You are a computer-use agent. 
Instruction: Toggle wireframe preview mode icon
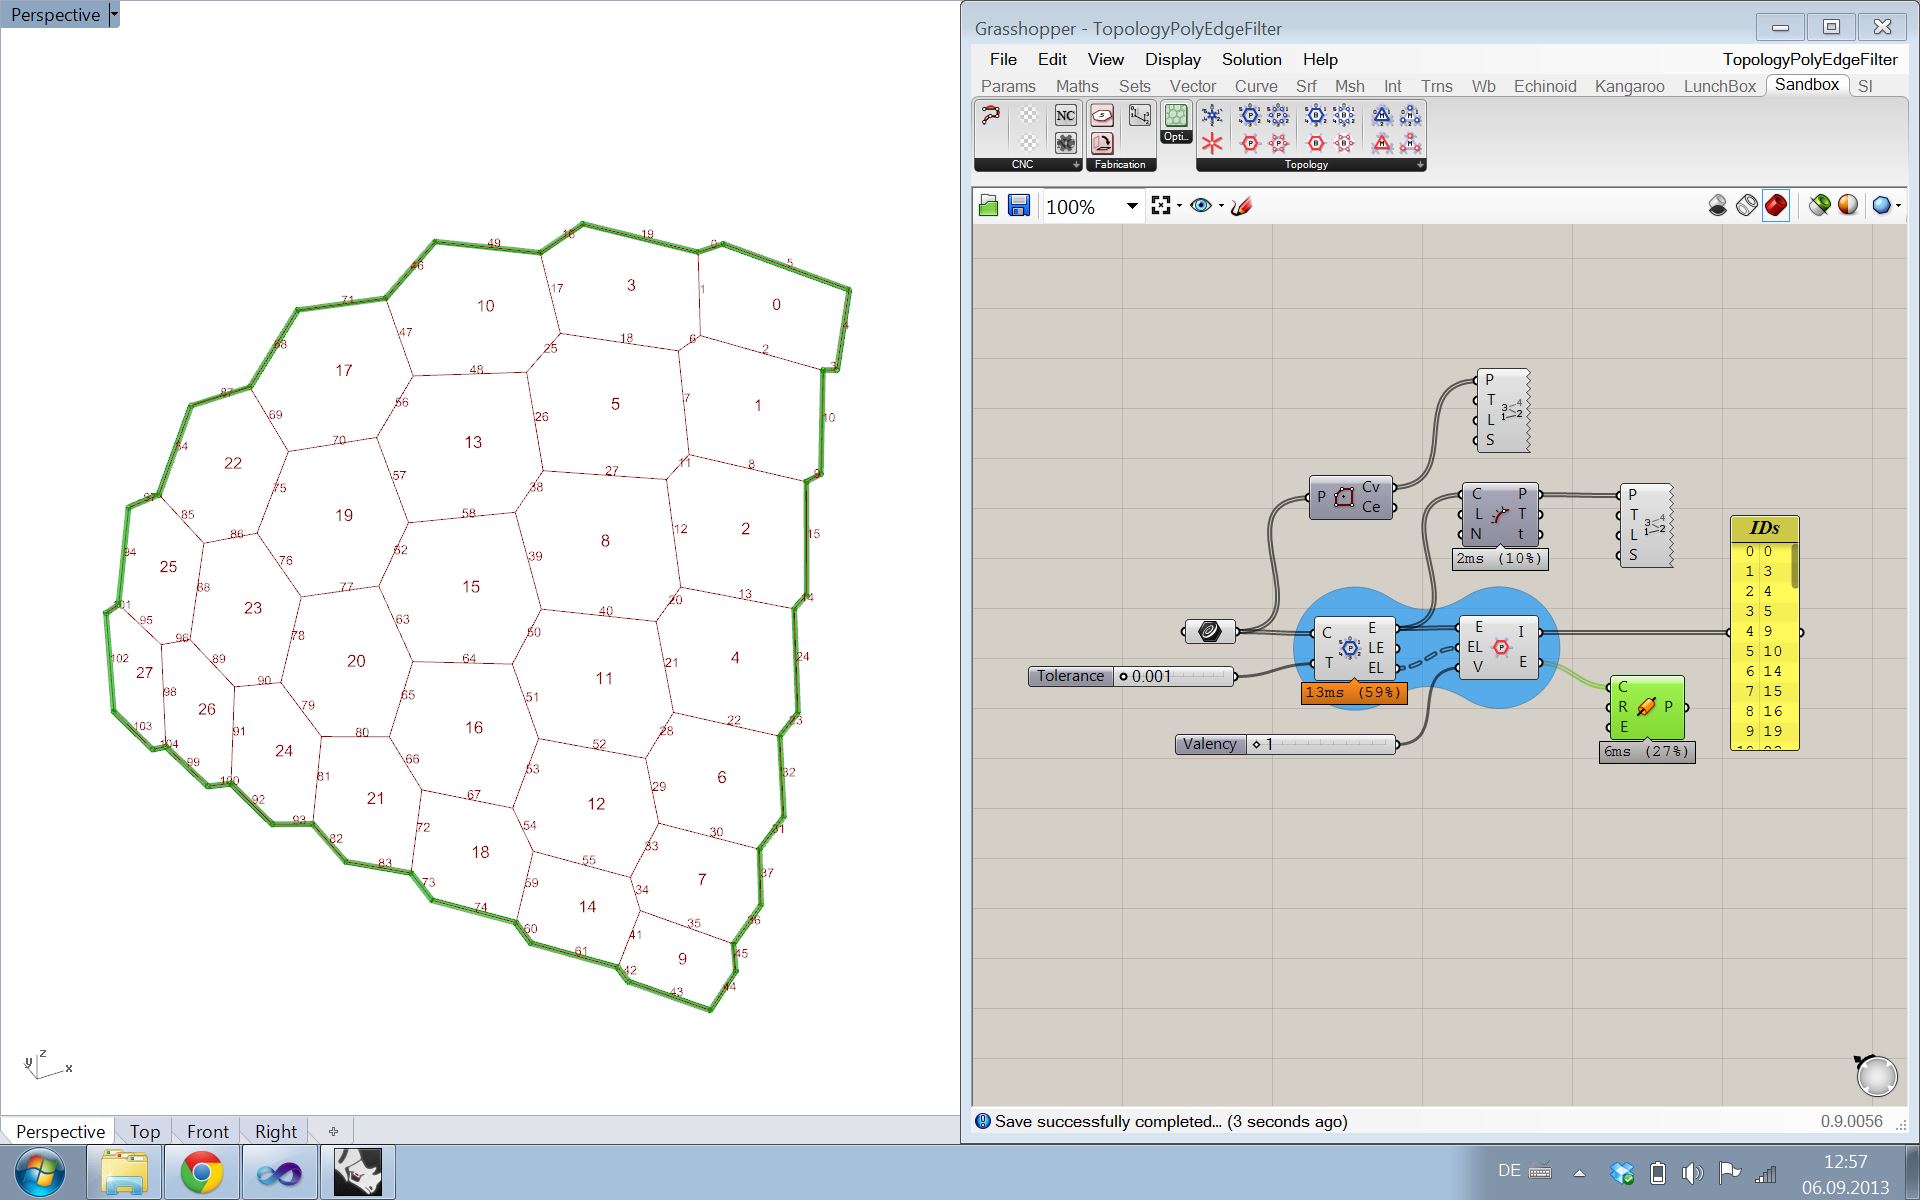point(1746,206)
